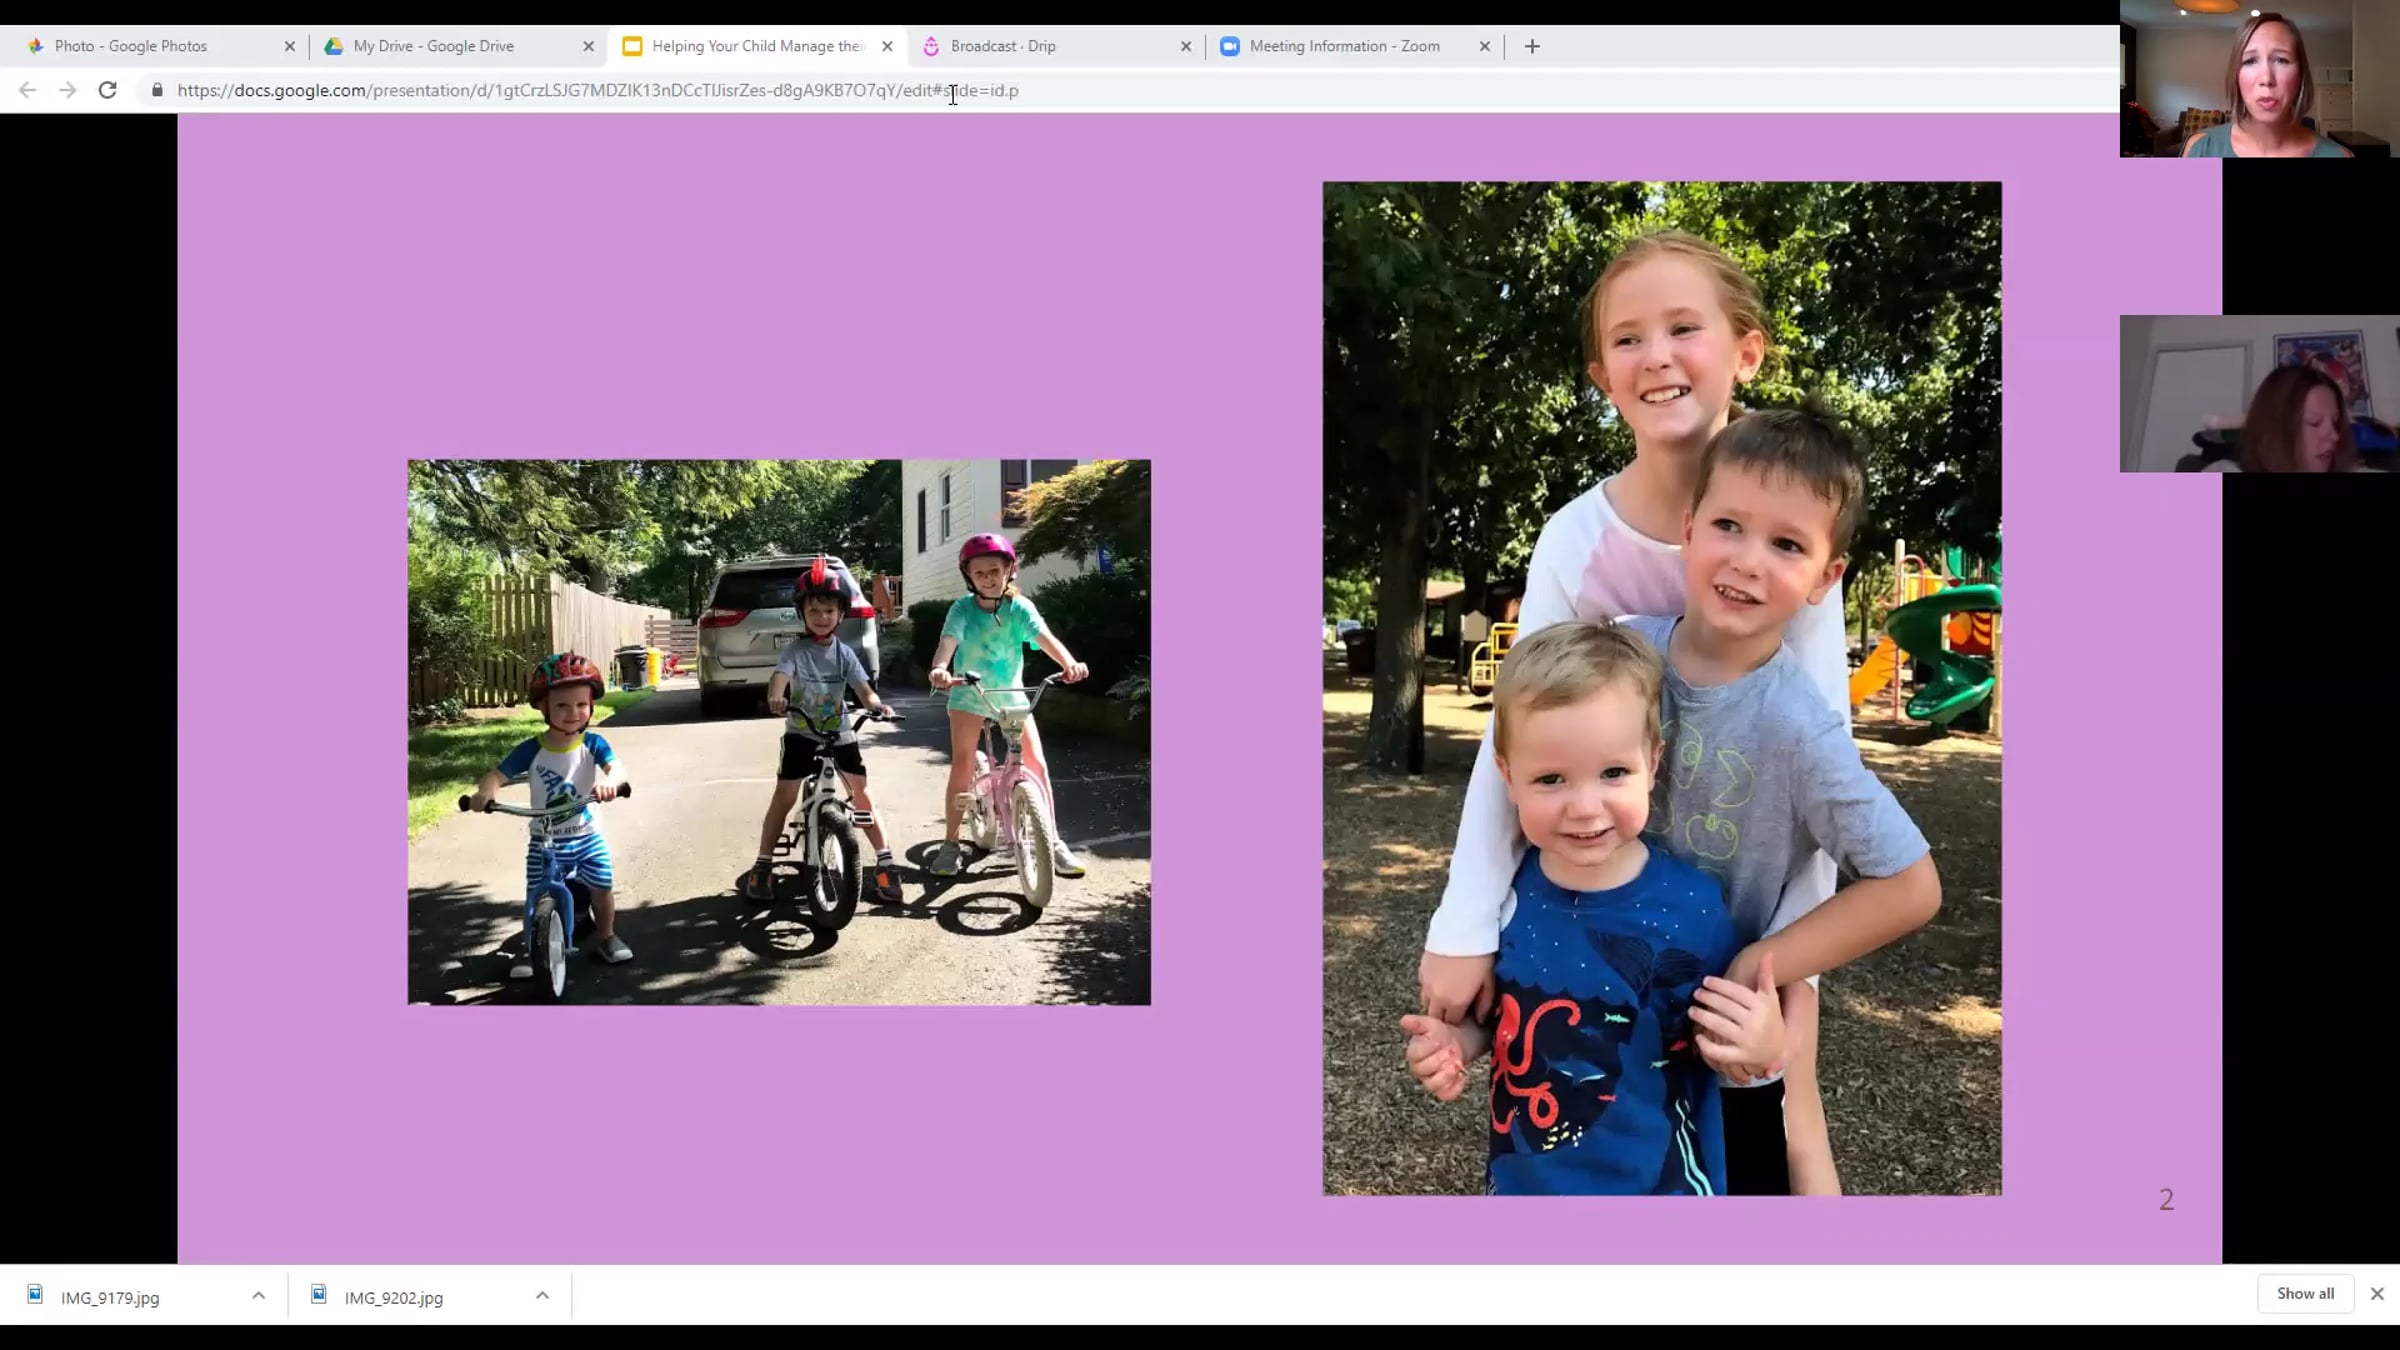Switch to Photo - Google Photos tab
Viewport: 2400px width, 1350px height.
130,46
